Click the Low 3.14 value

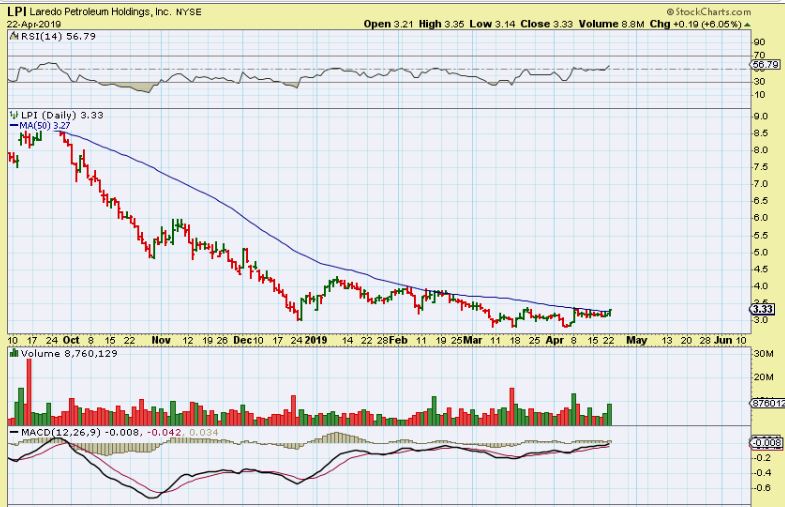click(492, 24)
